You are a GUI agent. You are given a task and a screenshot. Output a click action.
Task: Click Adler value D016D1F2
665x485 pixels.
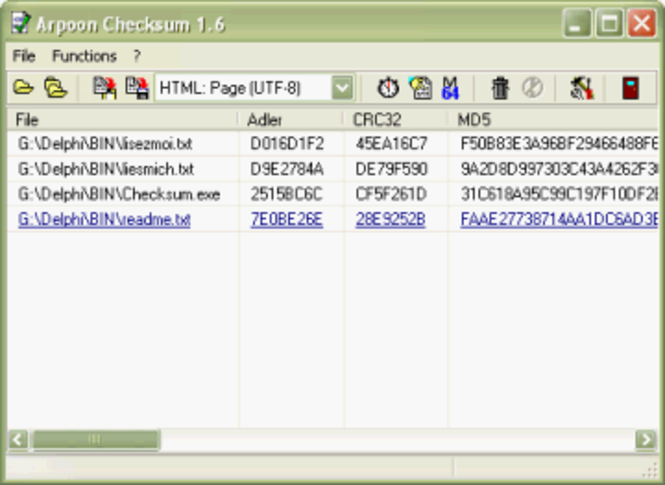(287, 144)
